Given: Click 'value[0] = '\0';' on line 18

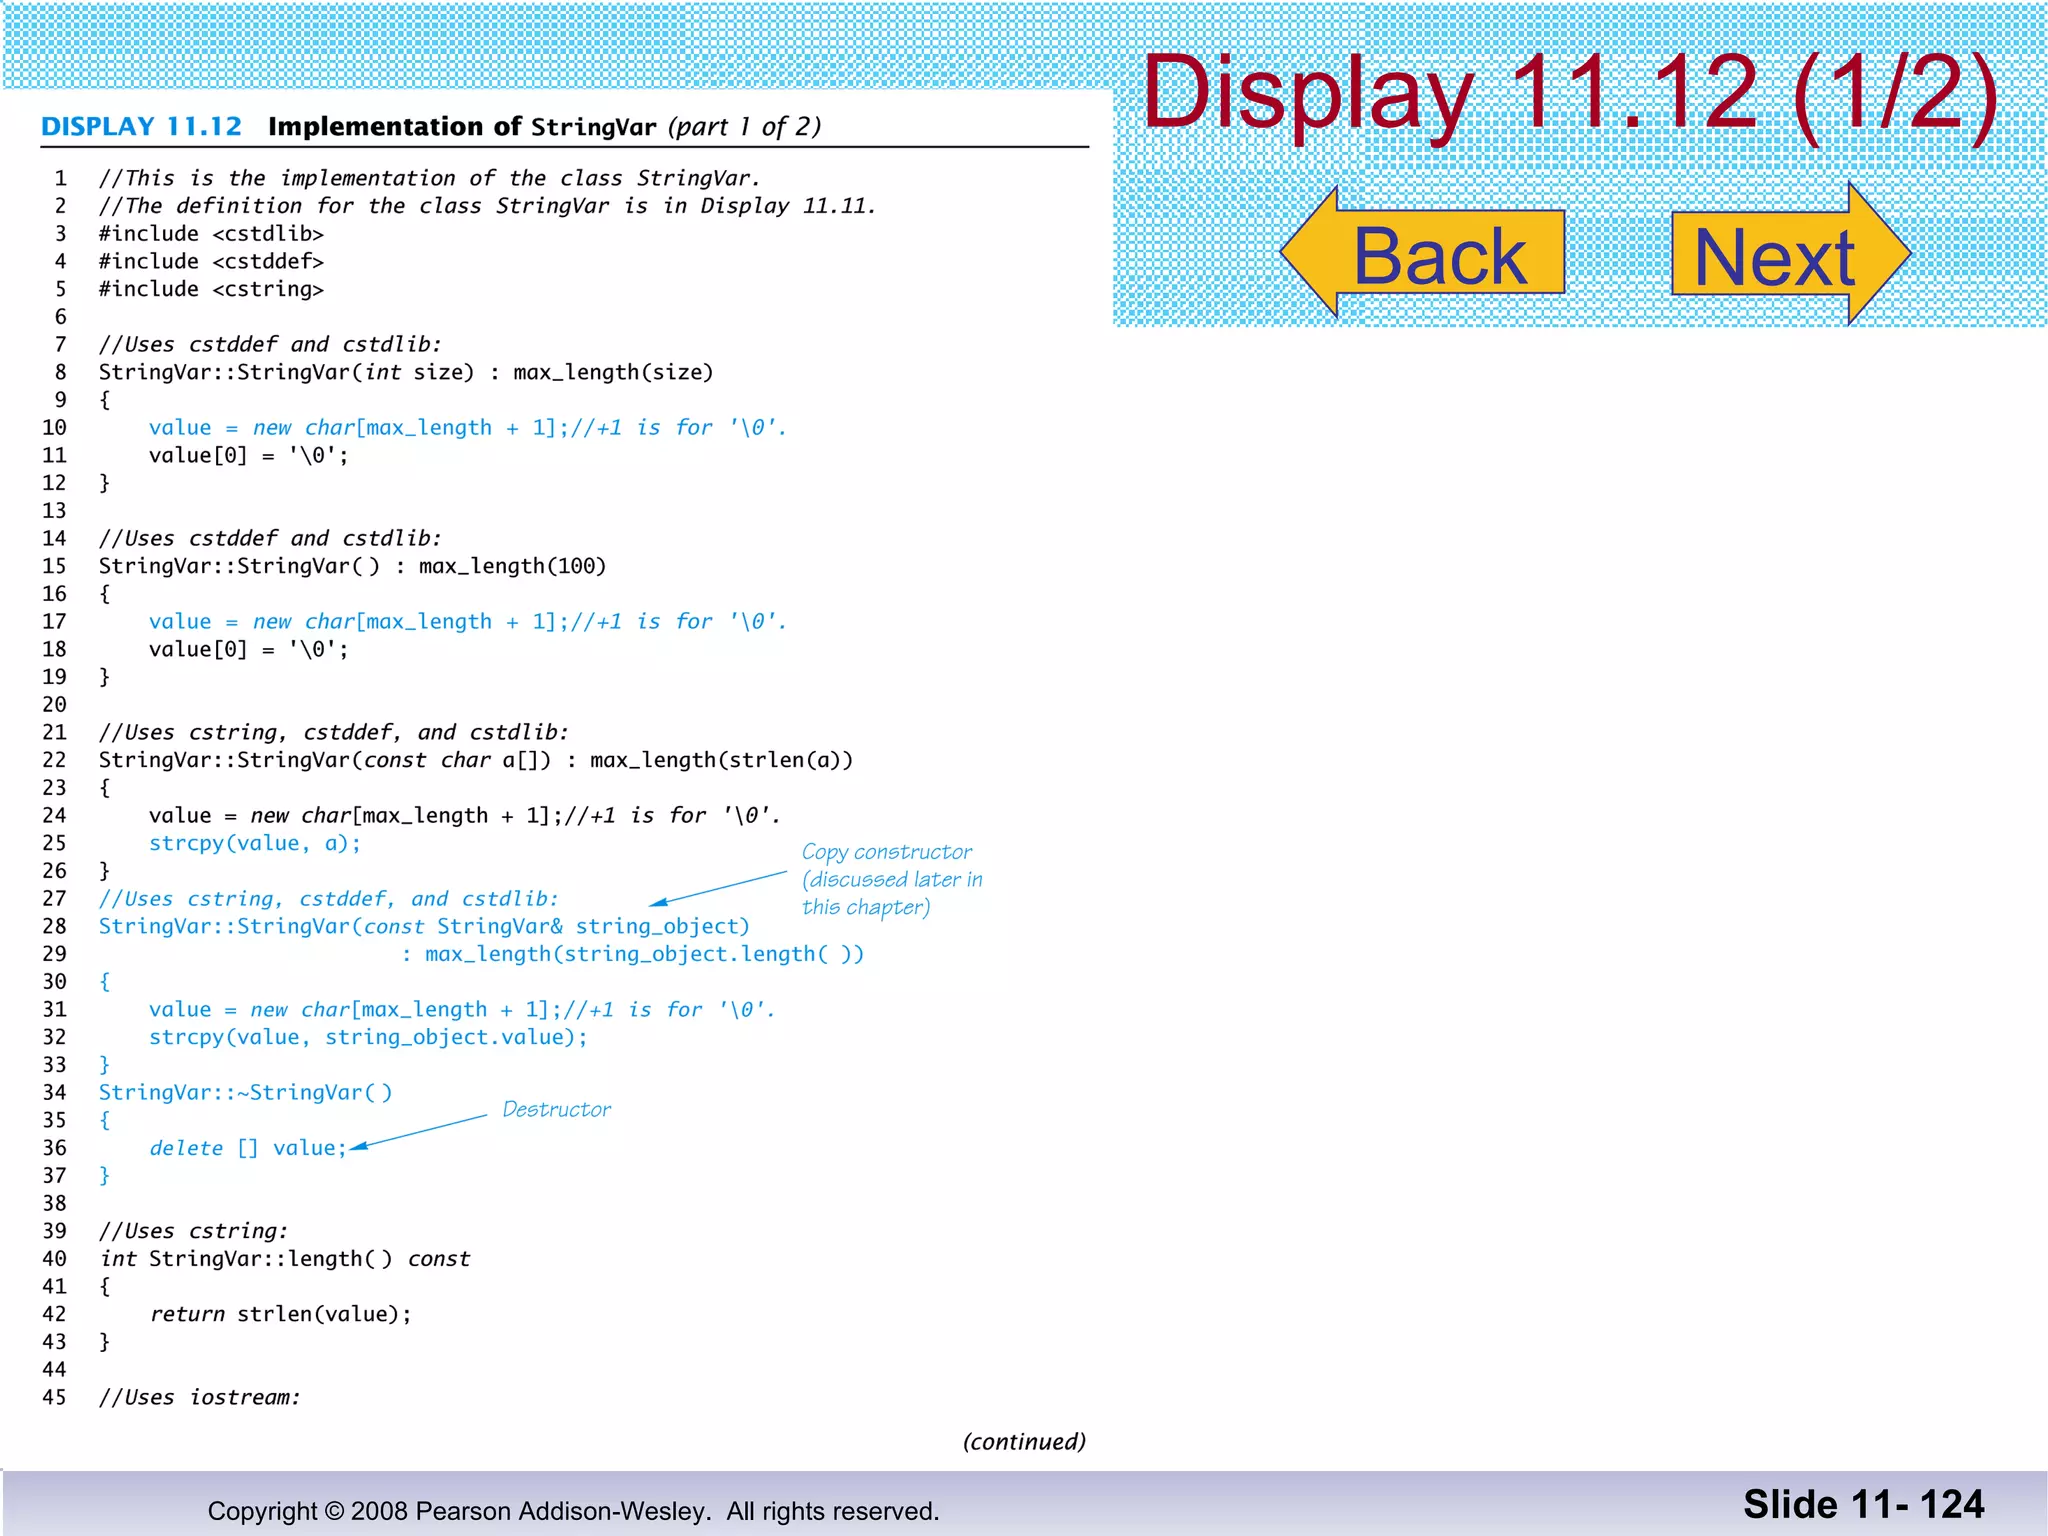Looking at the screenshot, I should (249, 650).
